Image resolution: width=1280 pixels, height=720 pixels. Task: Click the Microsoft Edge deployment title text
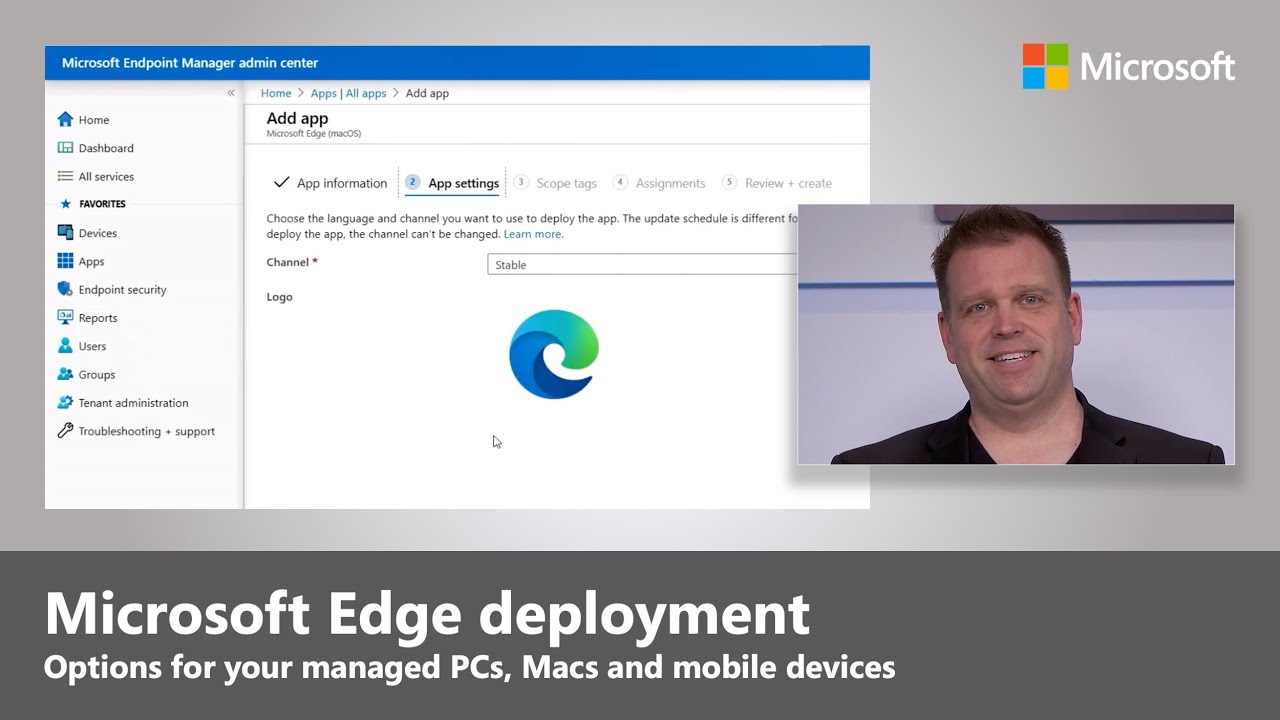pos(427,614)
